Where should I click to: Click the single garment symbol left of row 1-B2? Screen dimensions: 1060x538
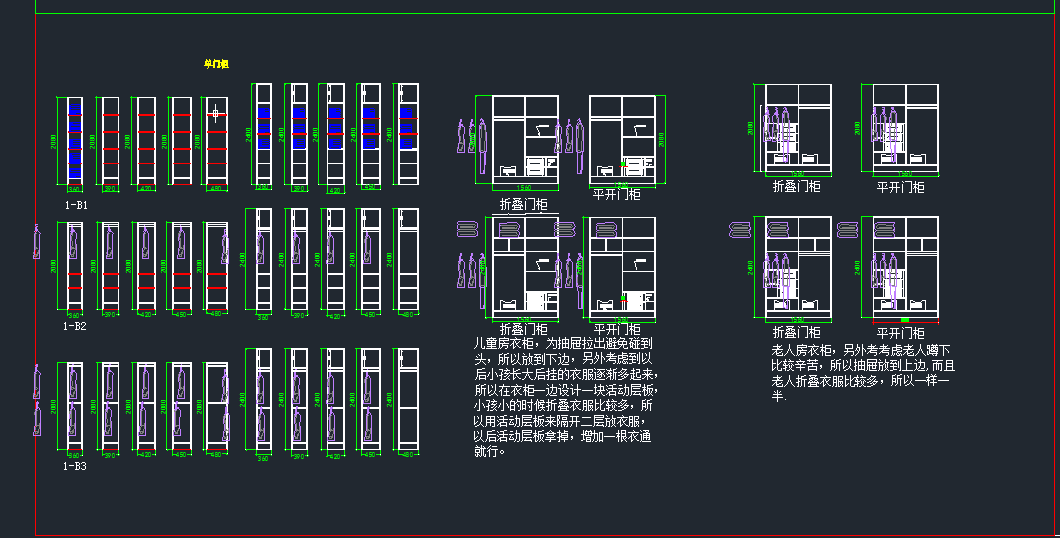37,242
